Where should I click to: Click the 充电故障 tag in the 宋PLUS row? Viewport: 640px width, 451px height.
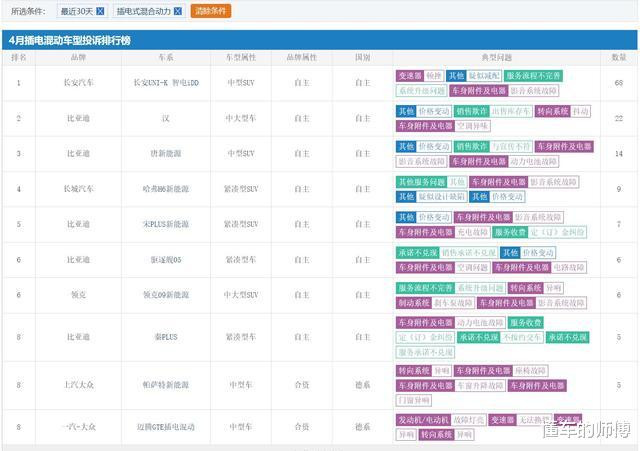click(472, 232)
